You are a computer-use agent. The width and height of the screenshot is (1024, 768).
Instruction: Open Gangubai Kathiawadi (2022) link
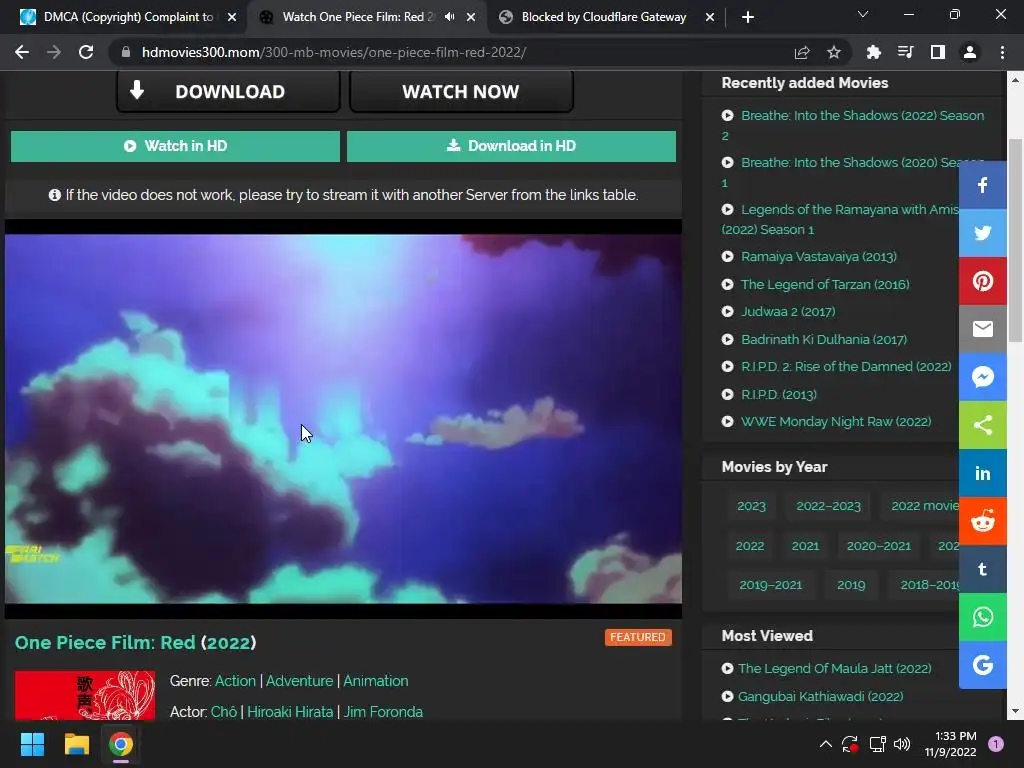[820, 697]
